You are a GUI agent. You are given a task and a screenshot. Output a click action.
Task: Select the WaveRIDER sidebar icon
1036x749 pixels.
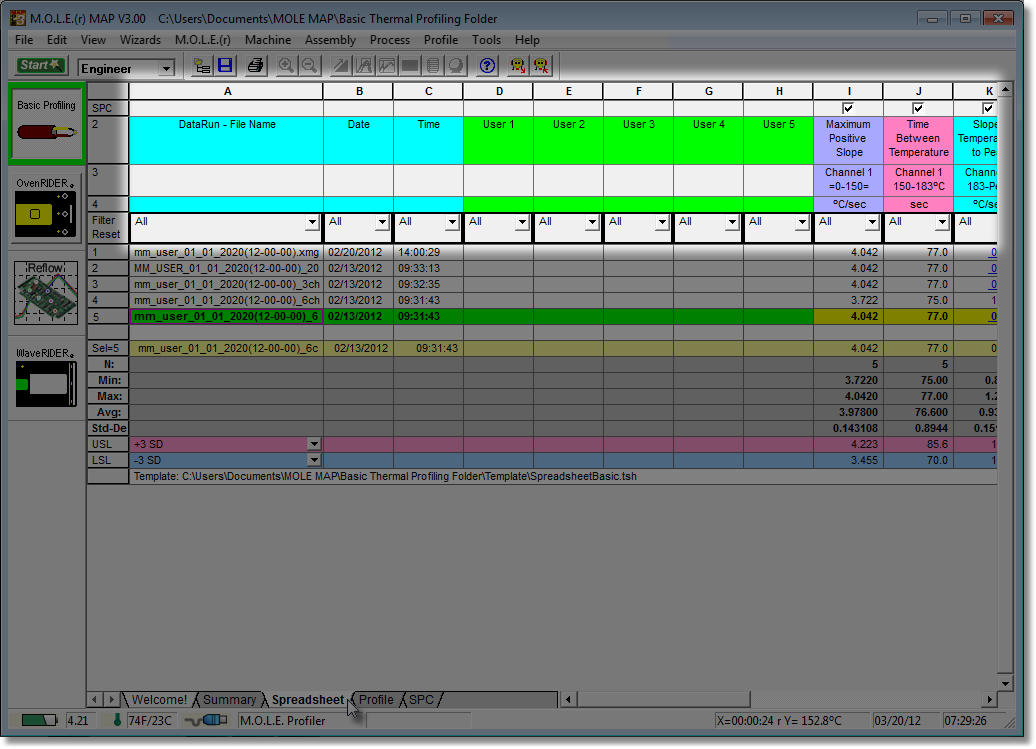[x=46, y=378]
